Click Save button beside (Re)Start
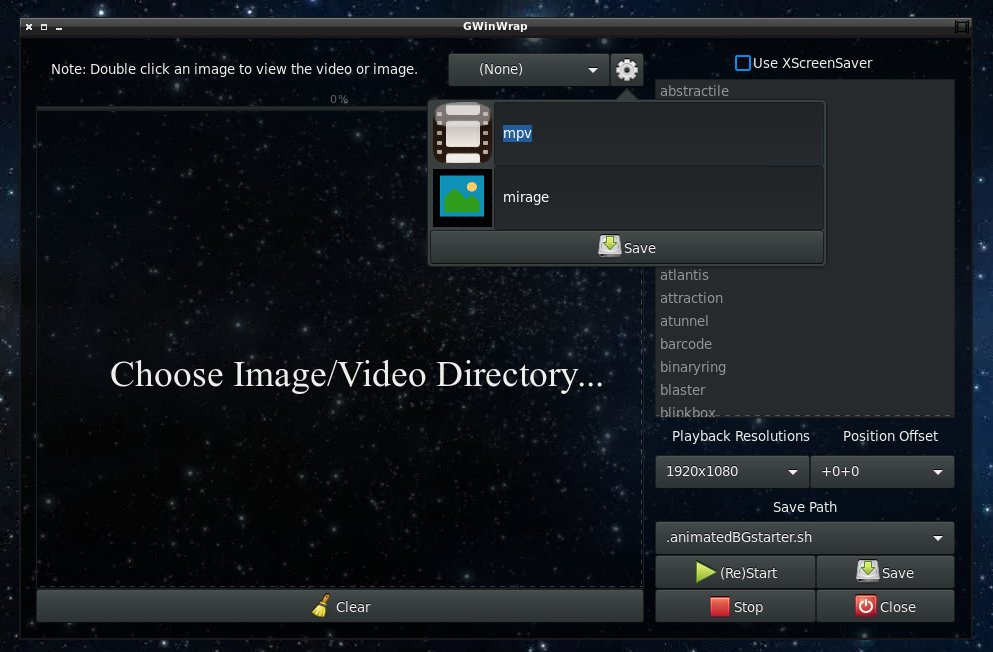This screenshot has width=993, height=652. click(885, 572)
